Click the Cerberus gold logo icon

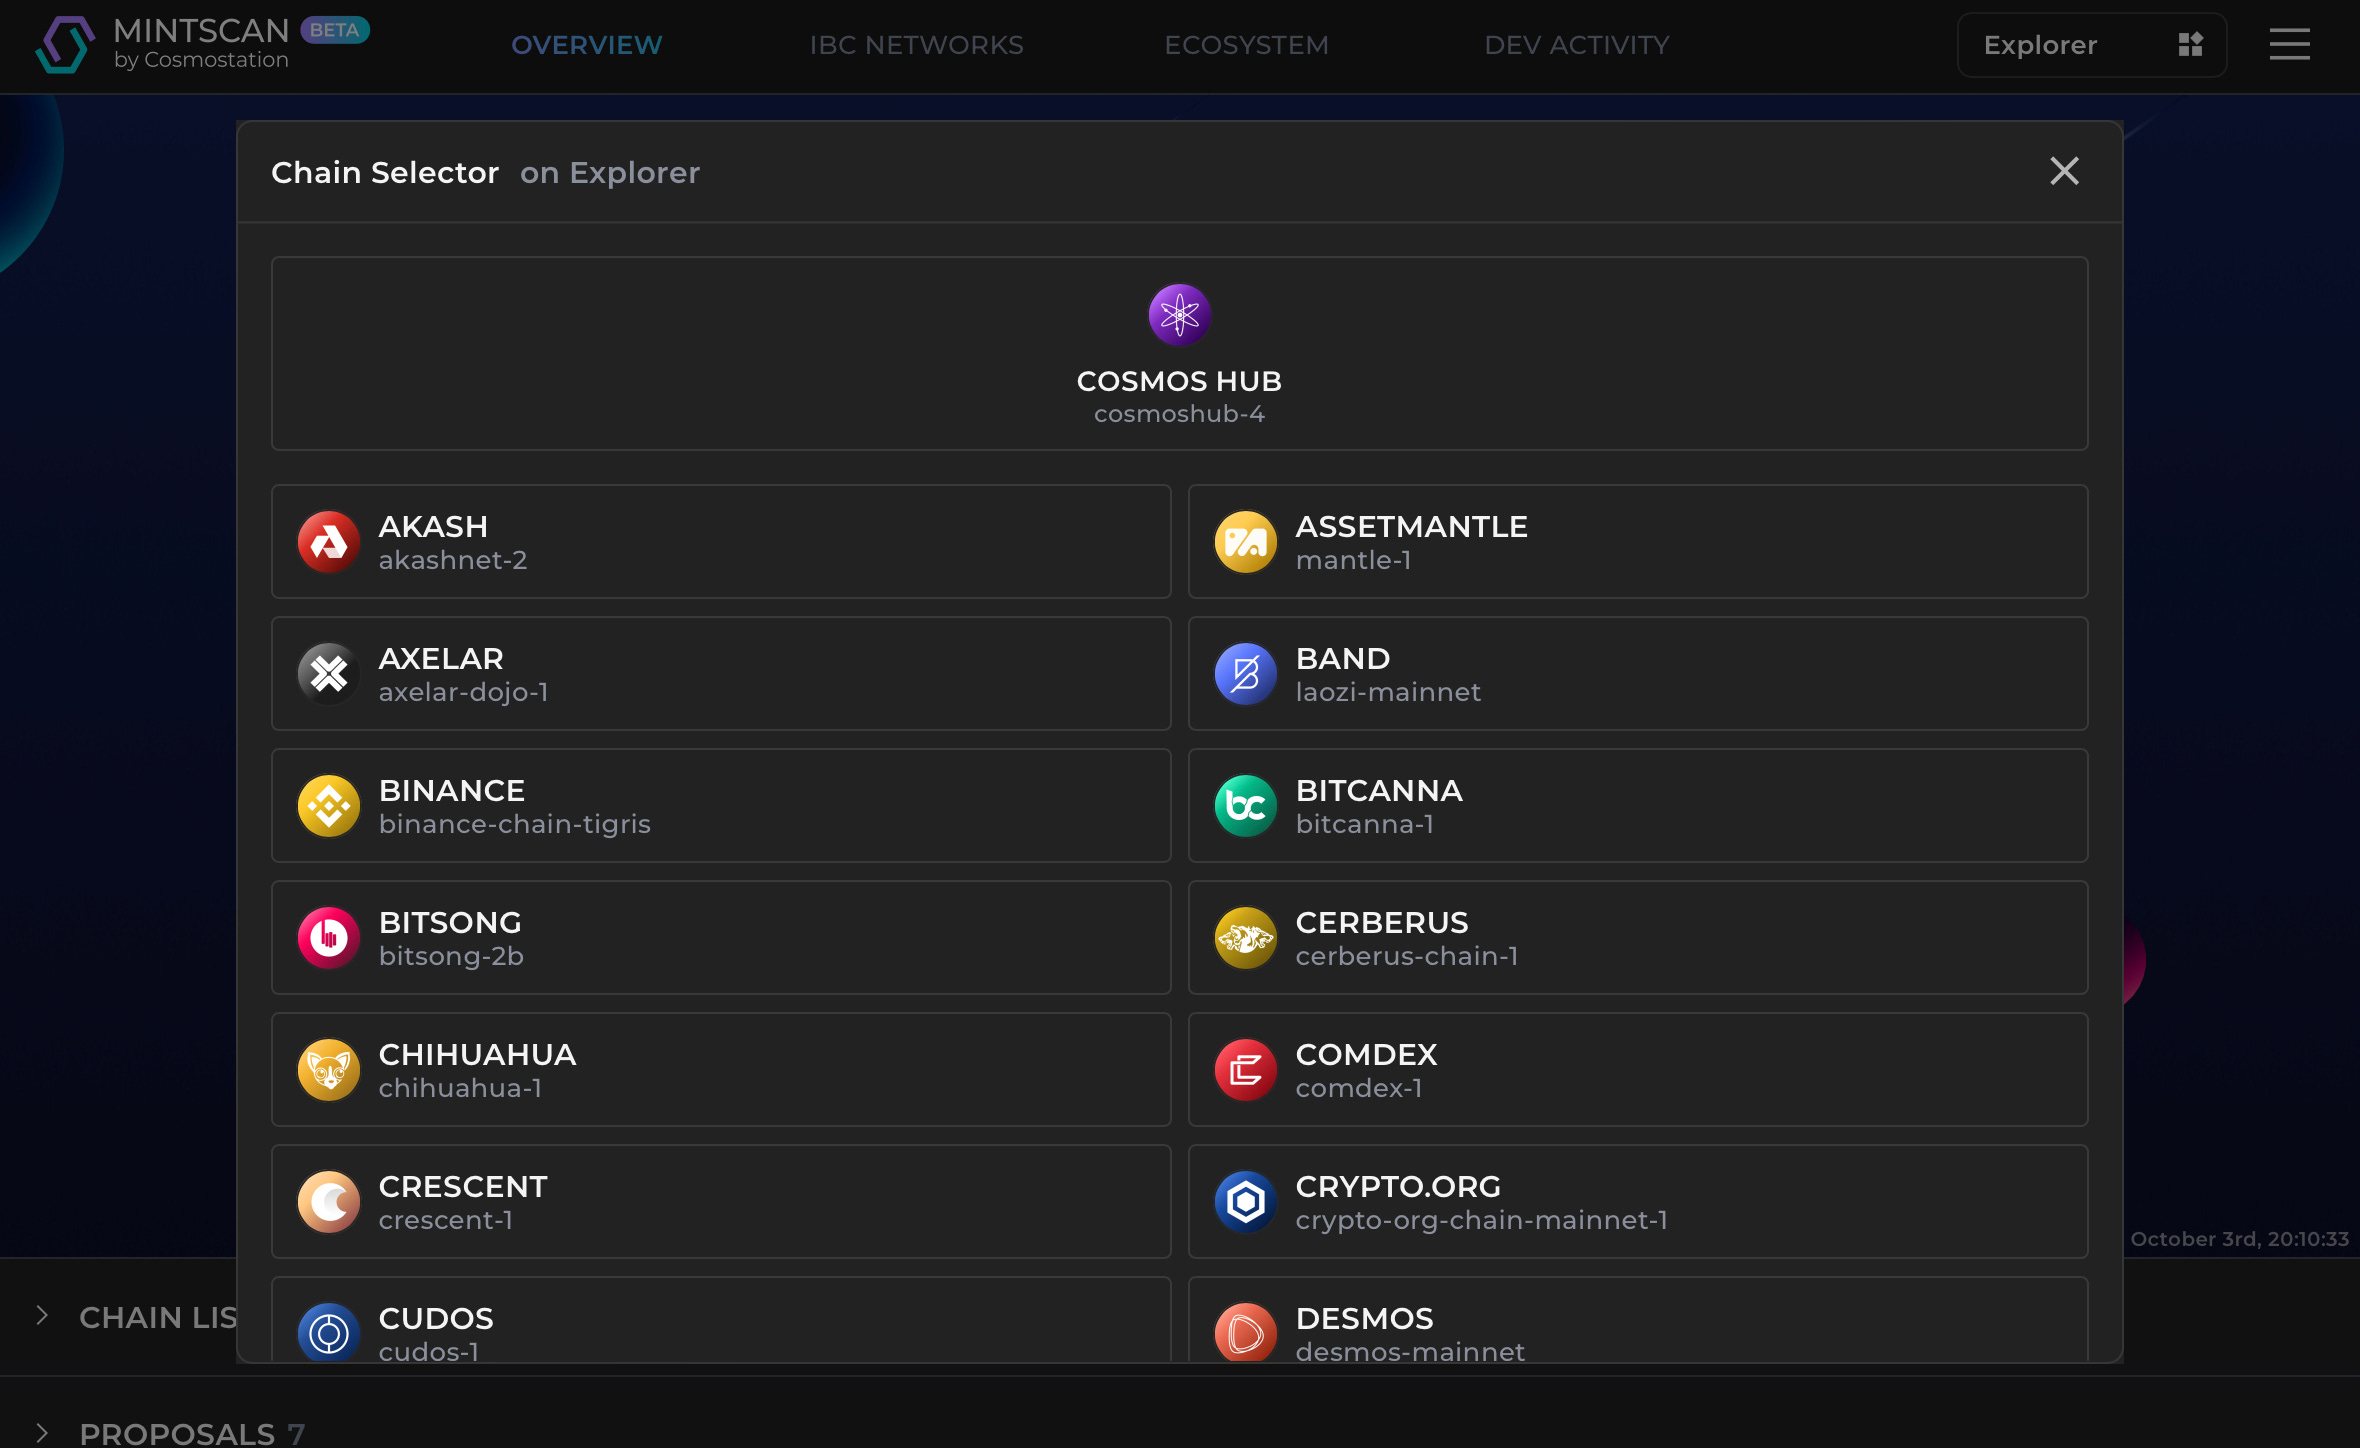1245,938
